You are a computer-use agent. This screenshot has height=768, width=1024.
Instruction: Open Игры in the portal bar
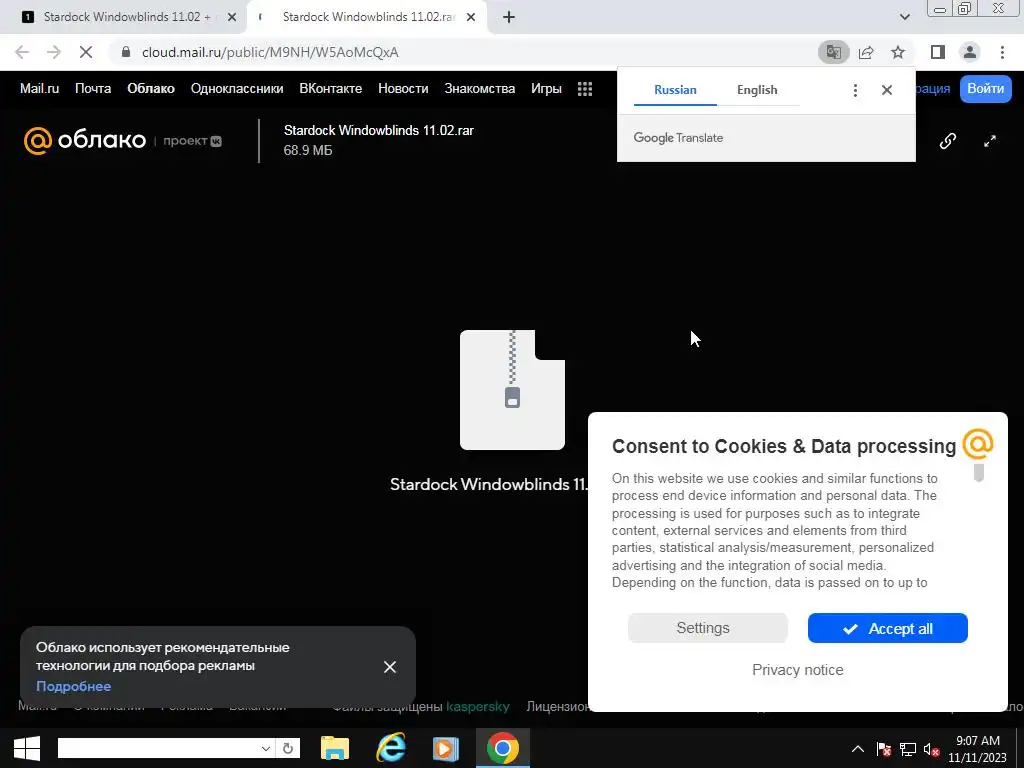click(546, 89)
